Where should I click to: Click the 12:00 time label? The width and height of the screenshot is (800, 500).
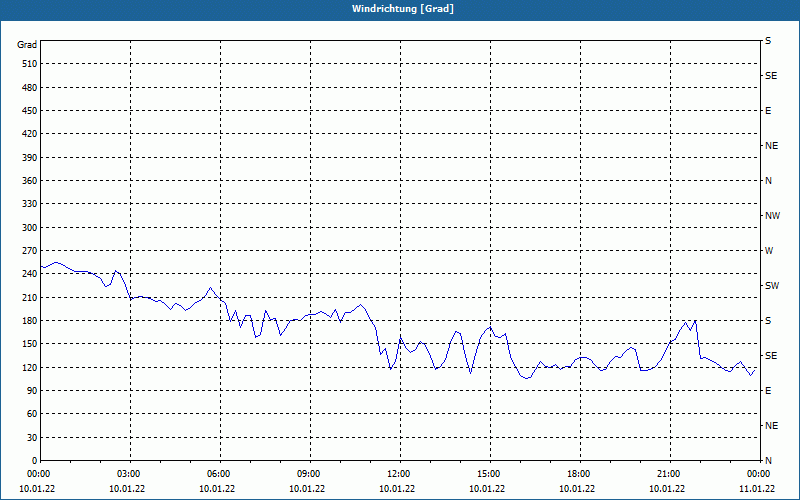(x=400, y=474)
